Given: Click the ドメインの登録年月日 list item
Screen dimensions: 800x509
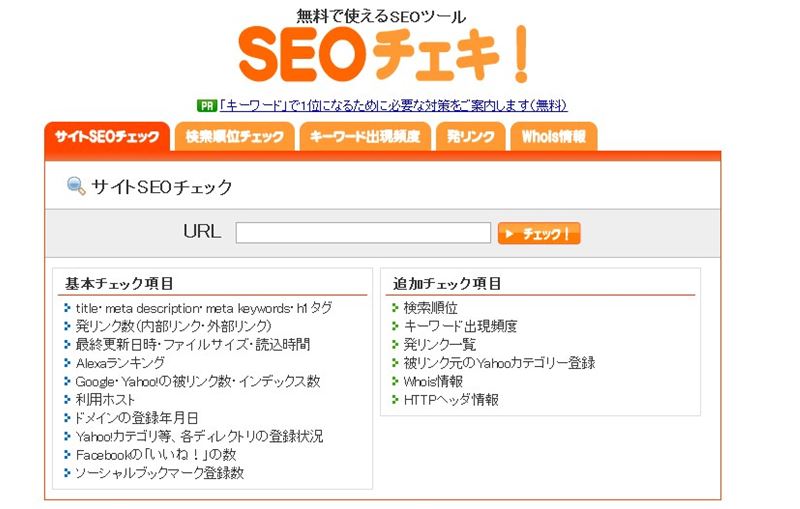Looking at the screenshot, I should [136, 418].
